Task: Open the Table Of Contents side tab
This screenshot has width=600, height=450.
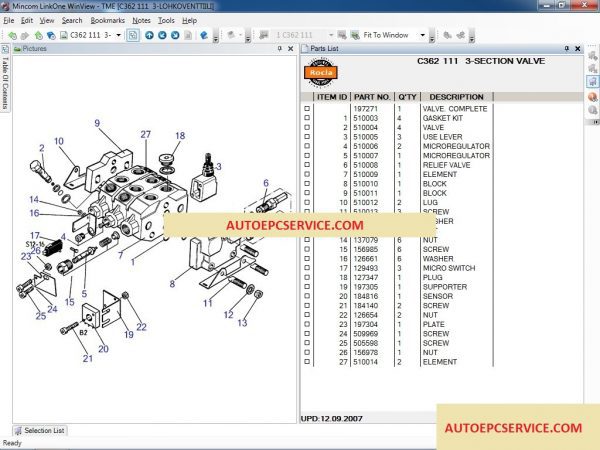Action: click(x=5, y=78)
